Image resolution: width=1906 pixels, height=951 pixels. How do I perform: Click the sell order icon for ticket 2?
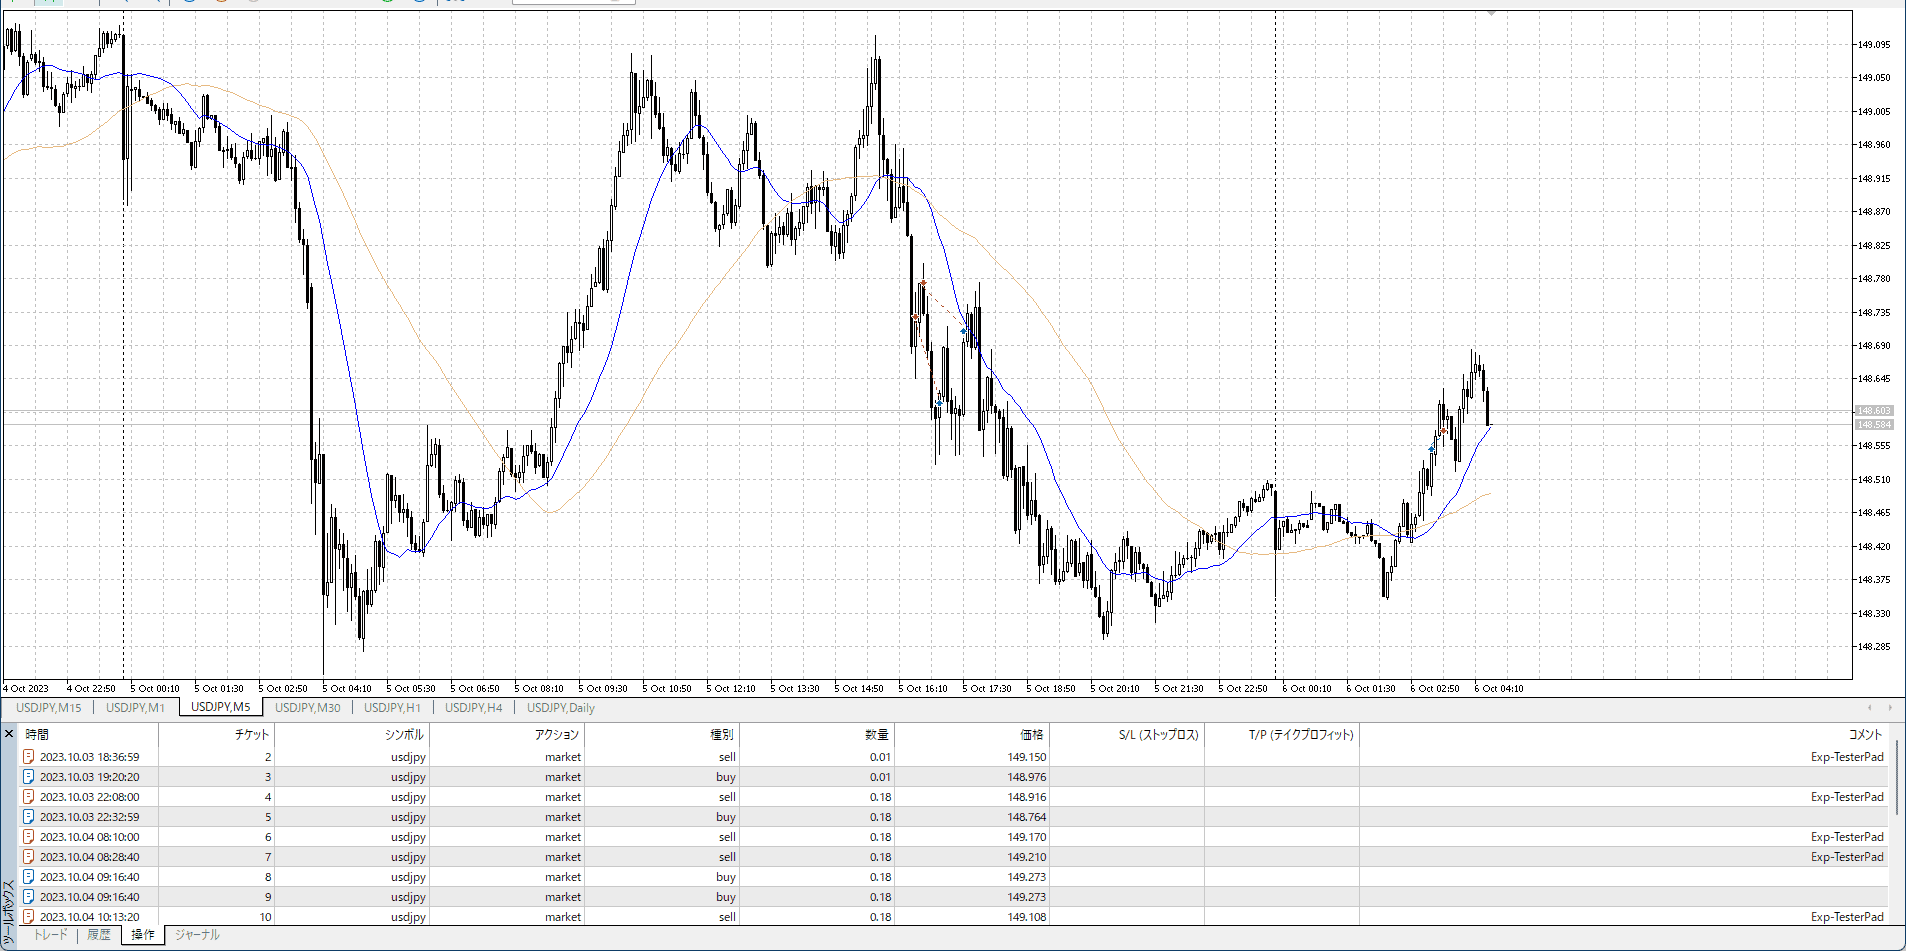(x=29, y=757)
